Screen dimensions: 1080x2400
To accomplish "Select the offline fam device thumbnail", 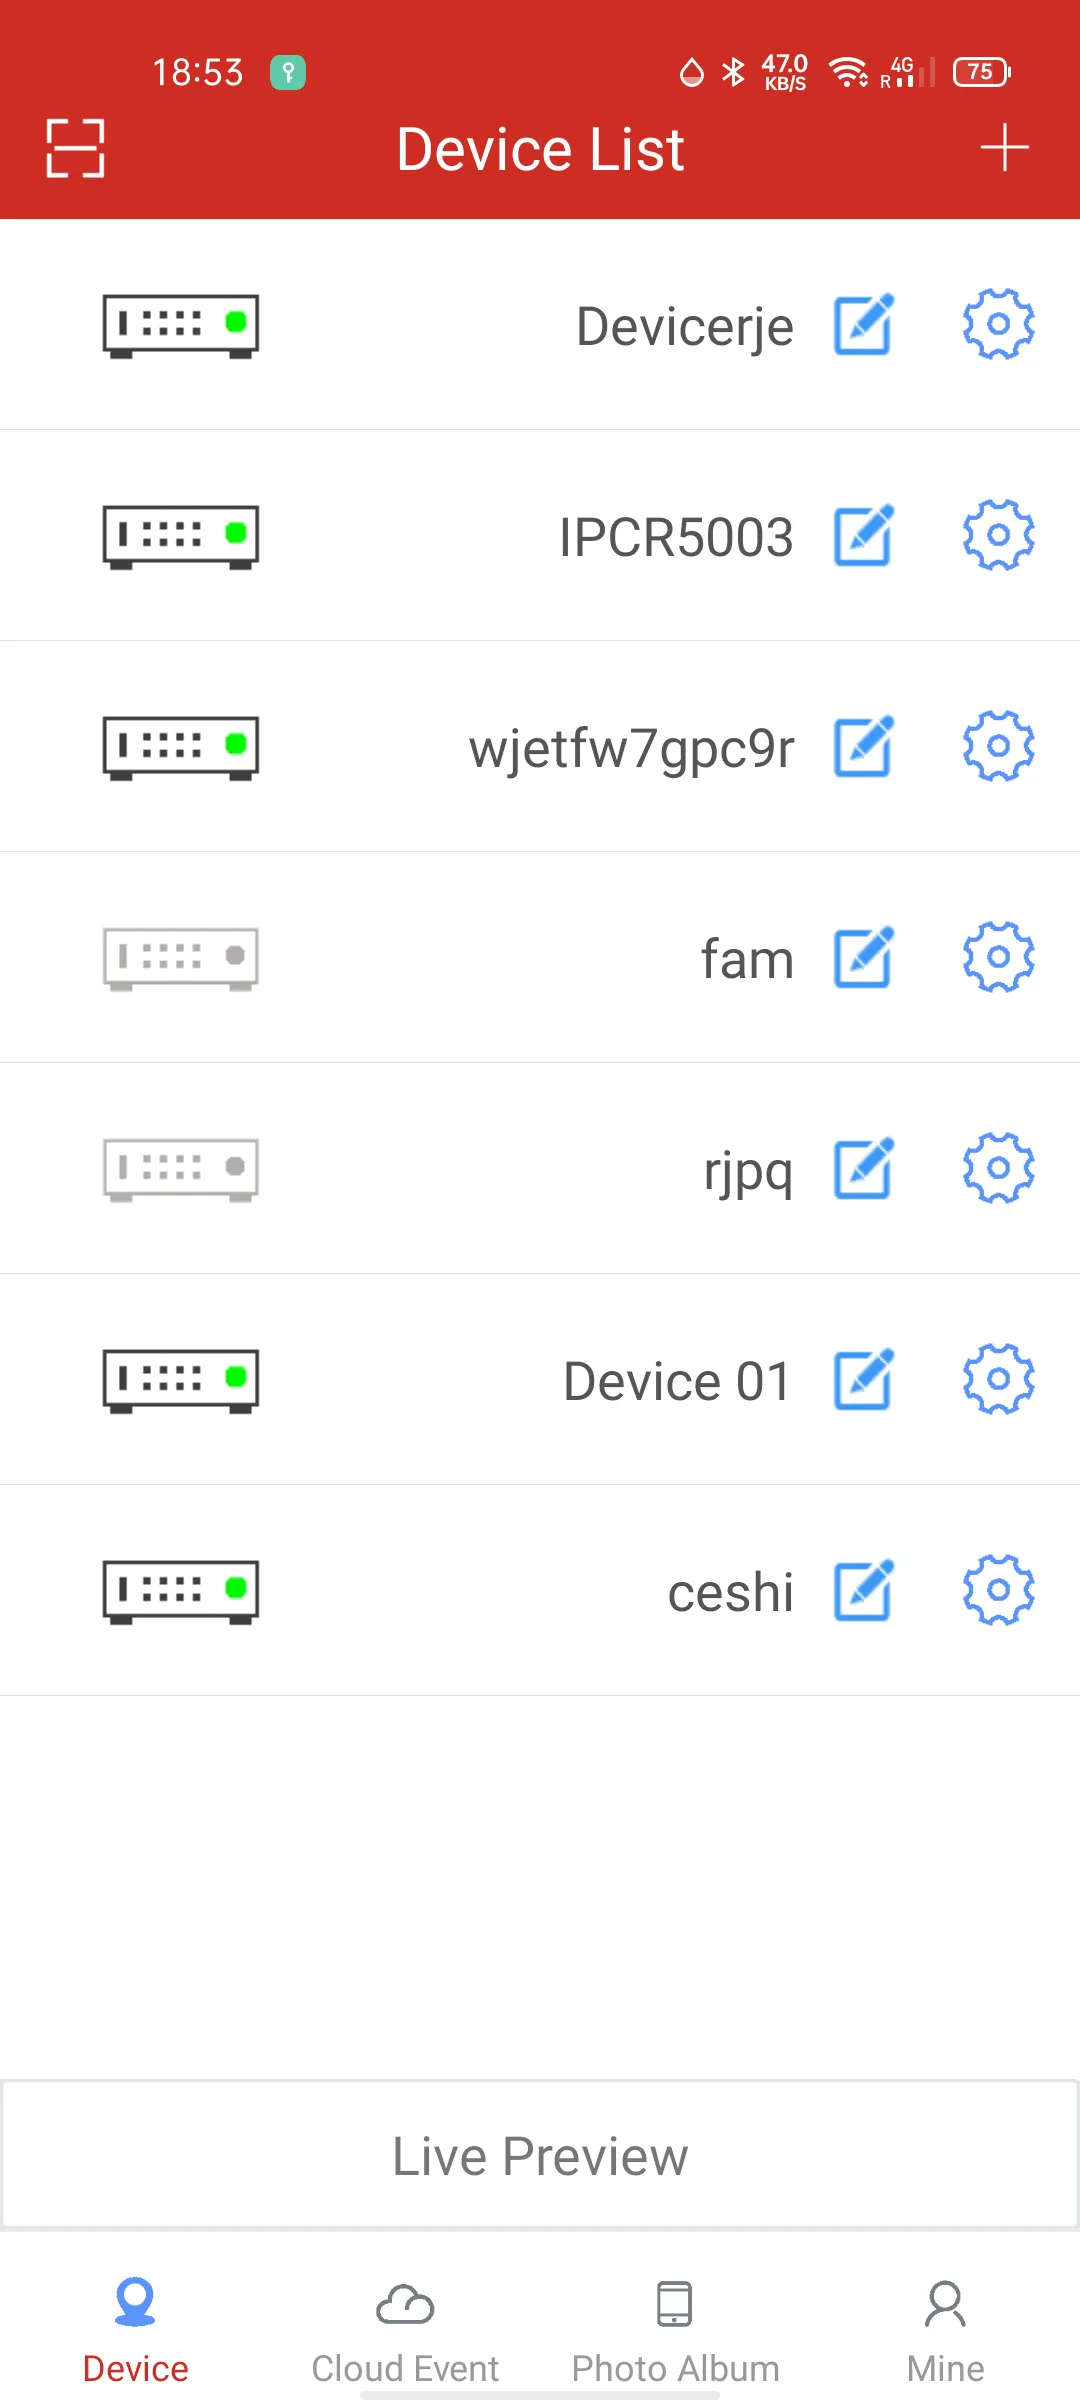I will 181,958.
